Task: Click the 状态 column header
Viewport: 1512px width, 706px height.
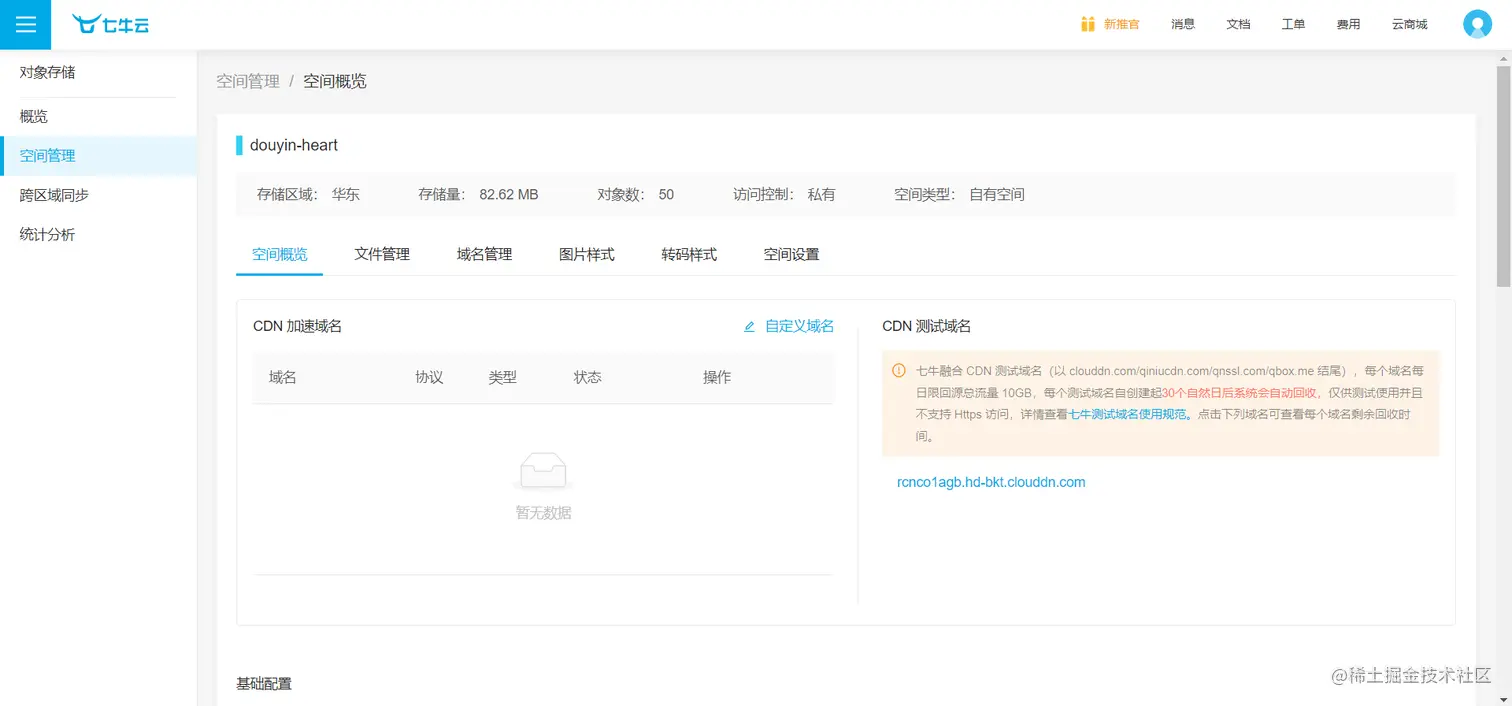Action: click(x=588, y=377)
